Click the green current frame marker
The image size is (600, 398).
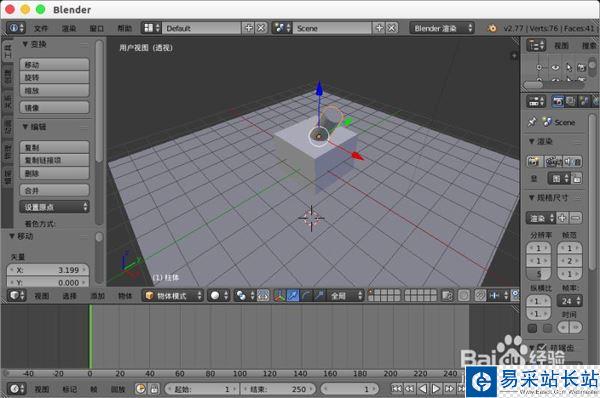coord(90,336)
